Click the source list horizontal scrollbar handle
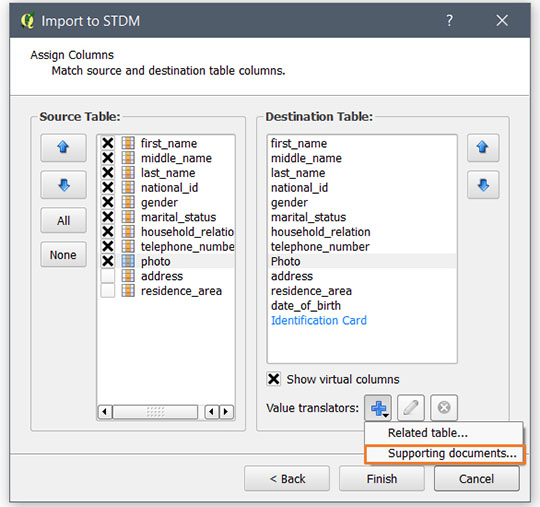 click(x=155, y=412)
